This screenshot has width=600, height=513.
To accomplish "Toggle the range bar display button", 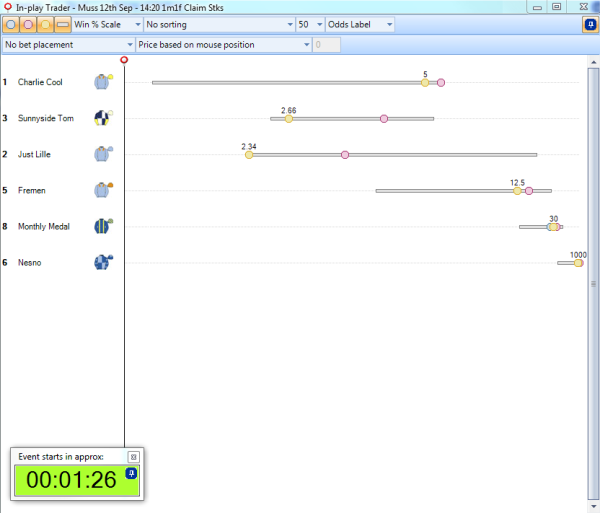I will 63,24.
